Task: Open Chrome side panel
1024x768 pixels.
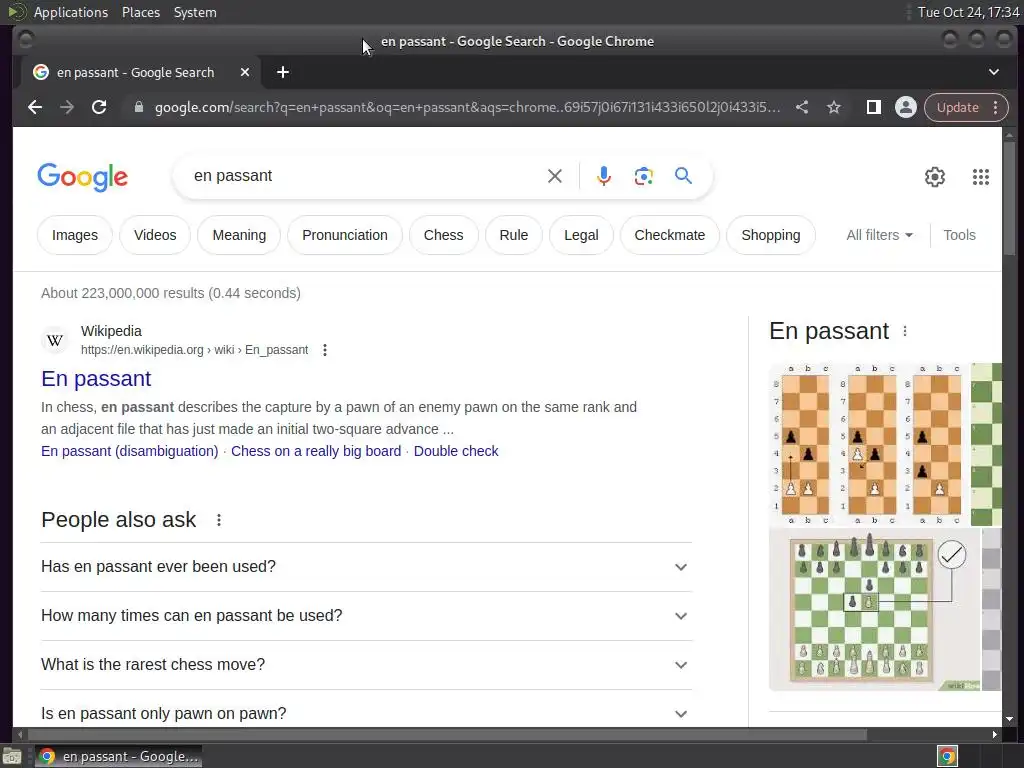Action: click(x=873, y=107)
